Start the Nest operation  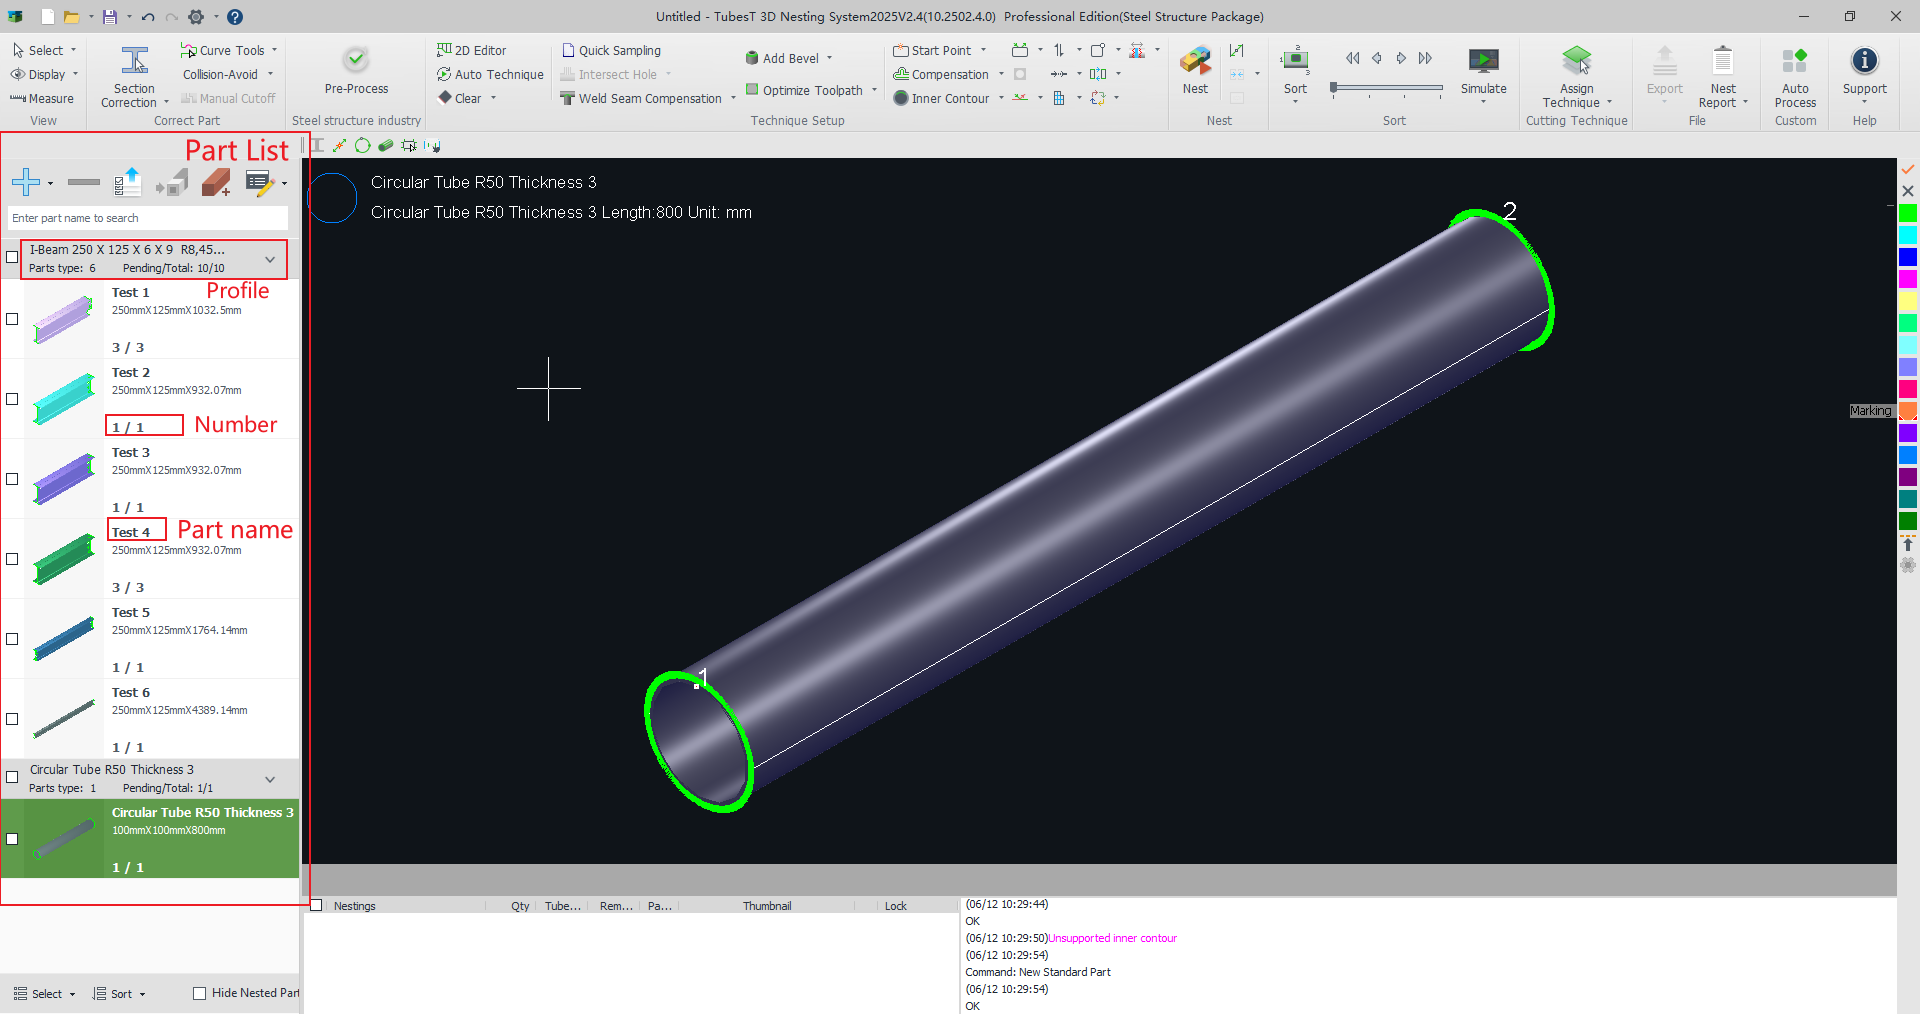[1195, 70]
